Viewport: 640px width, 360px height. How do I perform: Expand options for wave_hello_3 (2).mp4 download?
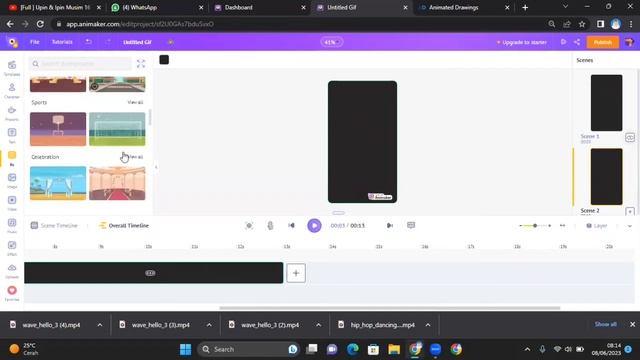coord(318,325)
